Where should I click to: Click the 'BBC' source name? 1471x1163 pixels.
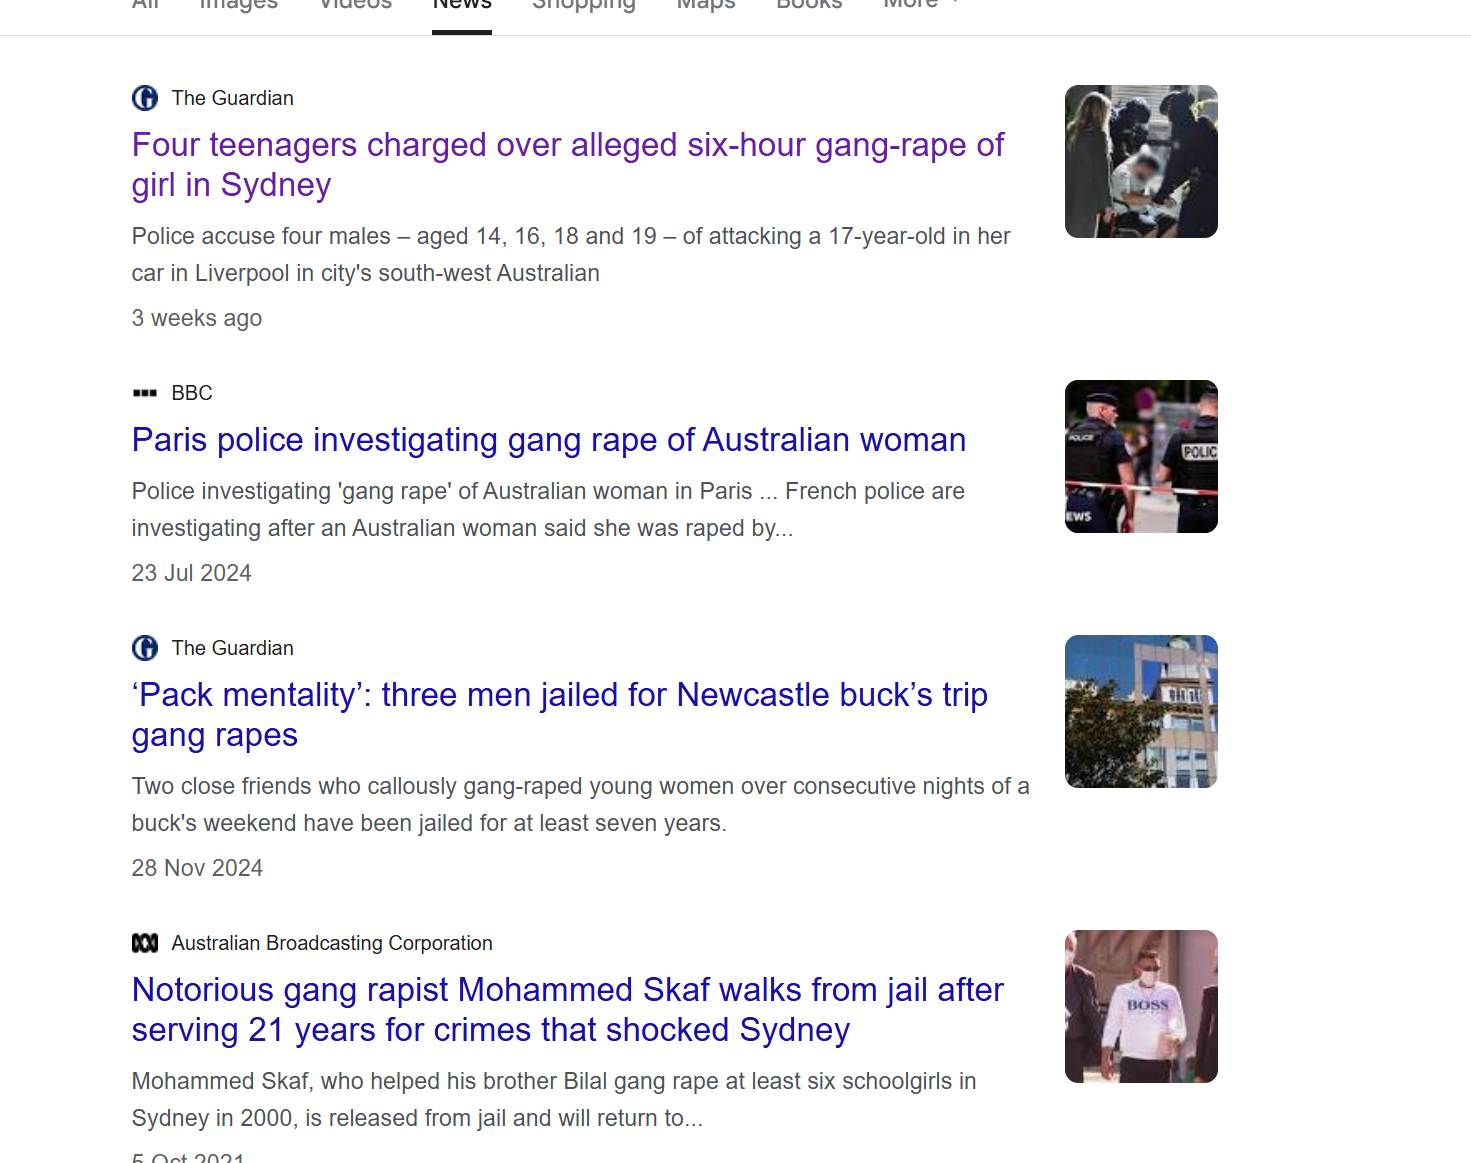click(x=192, y=393)
